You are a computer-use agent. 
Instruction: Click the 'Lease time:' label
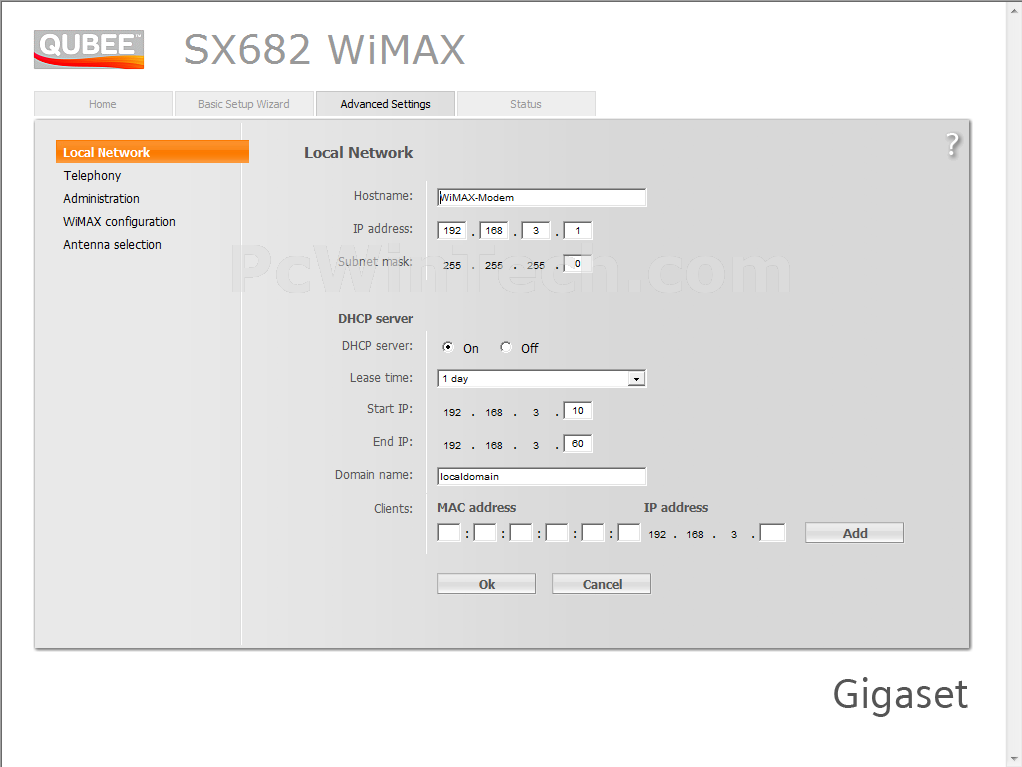point(381,378)
